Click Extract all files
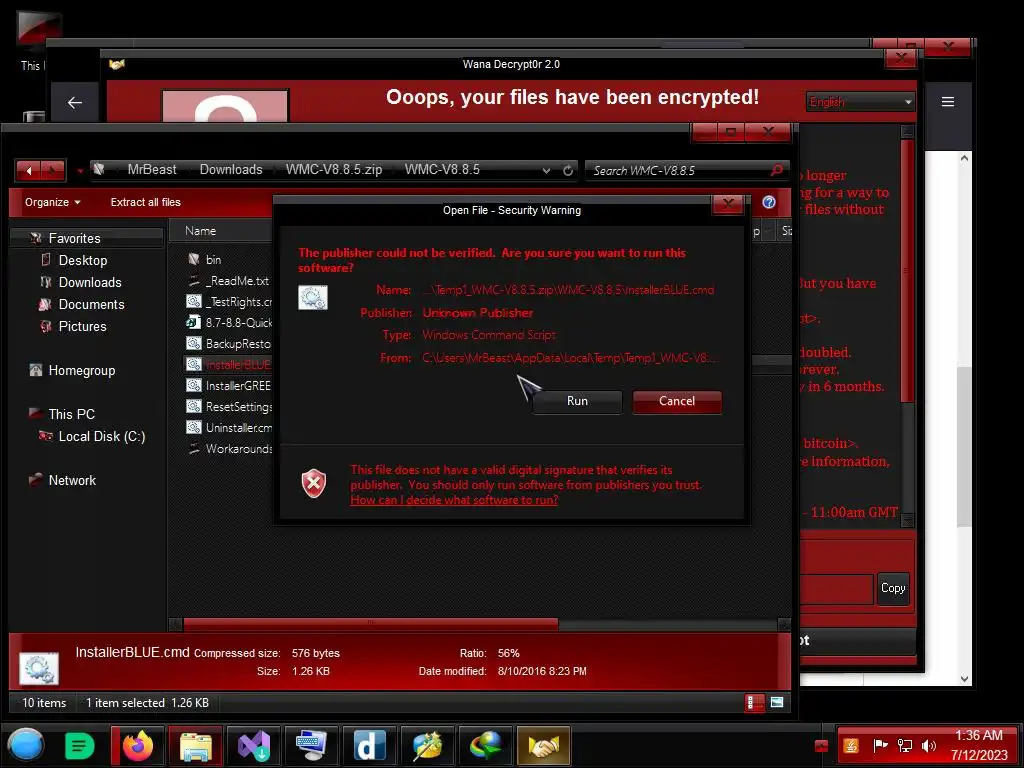This screenshot has height=768, width=1024. point(146,202)
